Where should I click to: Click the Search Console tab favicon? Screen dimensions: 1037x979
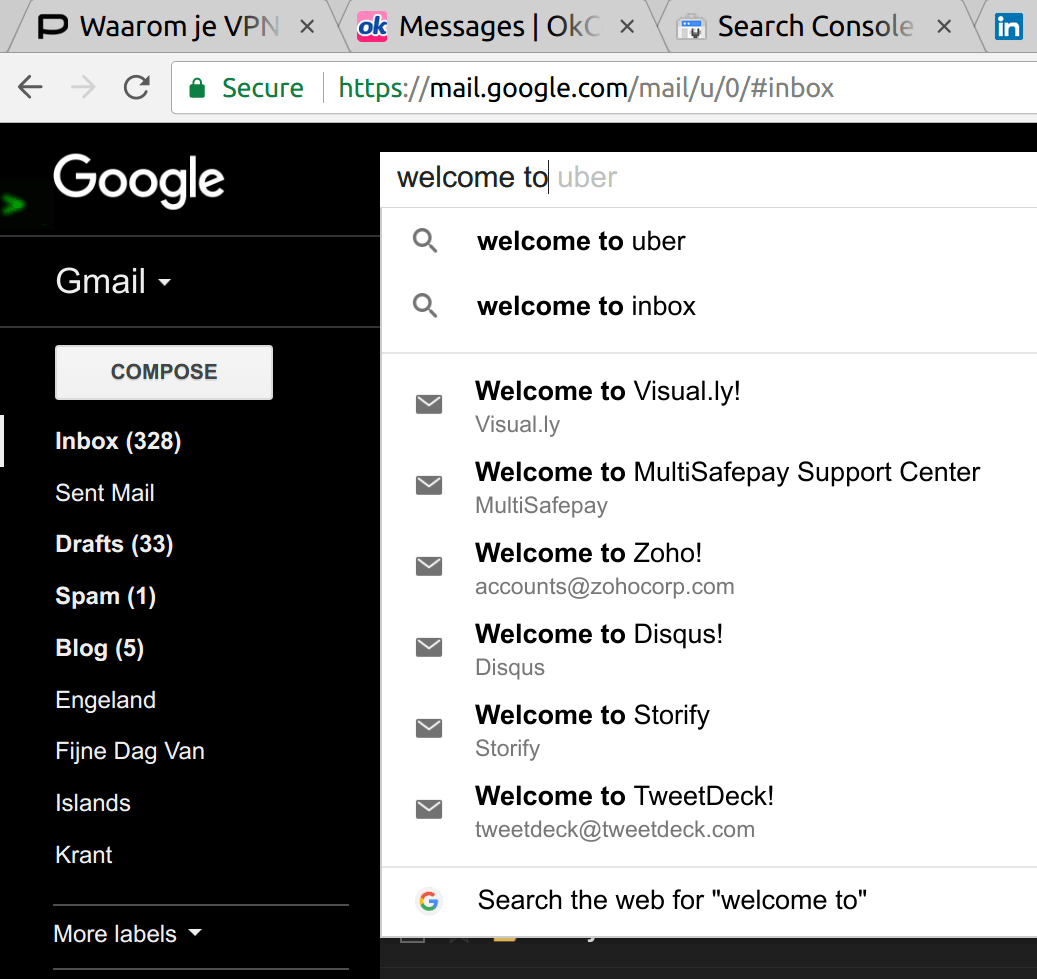(691, 28)
